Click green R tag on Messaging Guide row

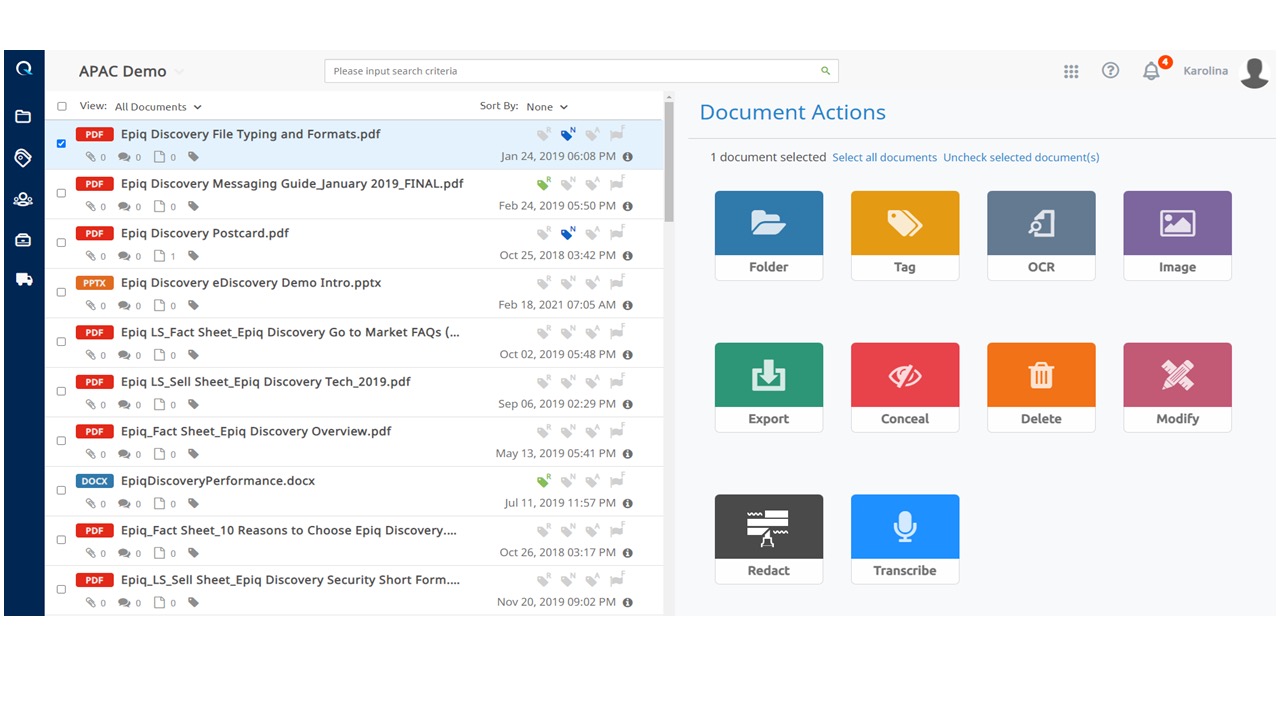(544, 183)
